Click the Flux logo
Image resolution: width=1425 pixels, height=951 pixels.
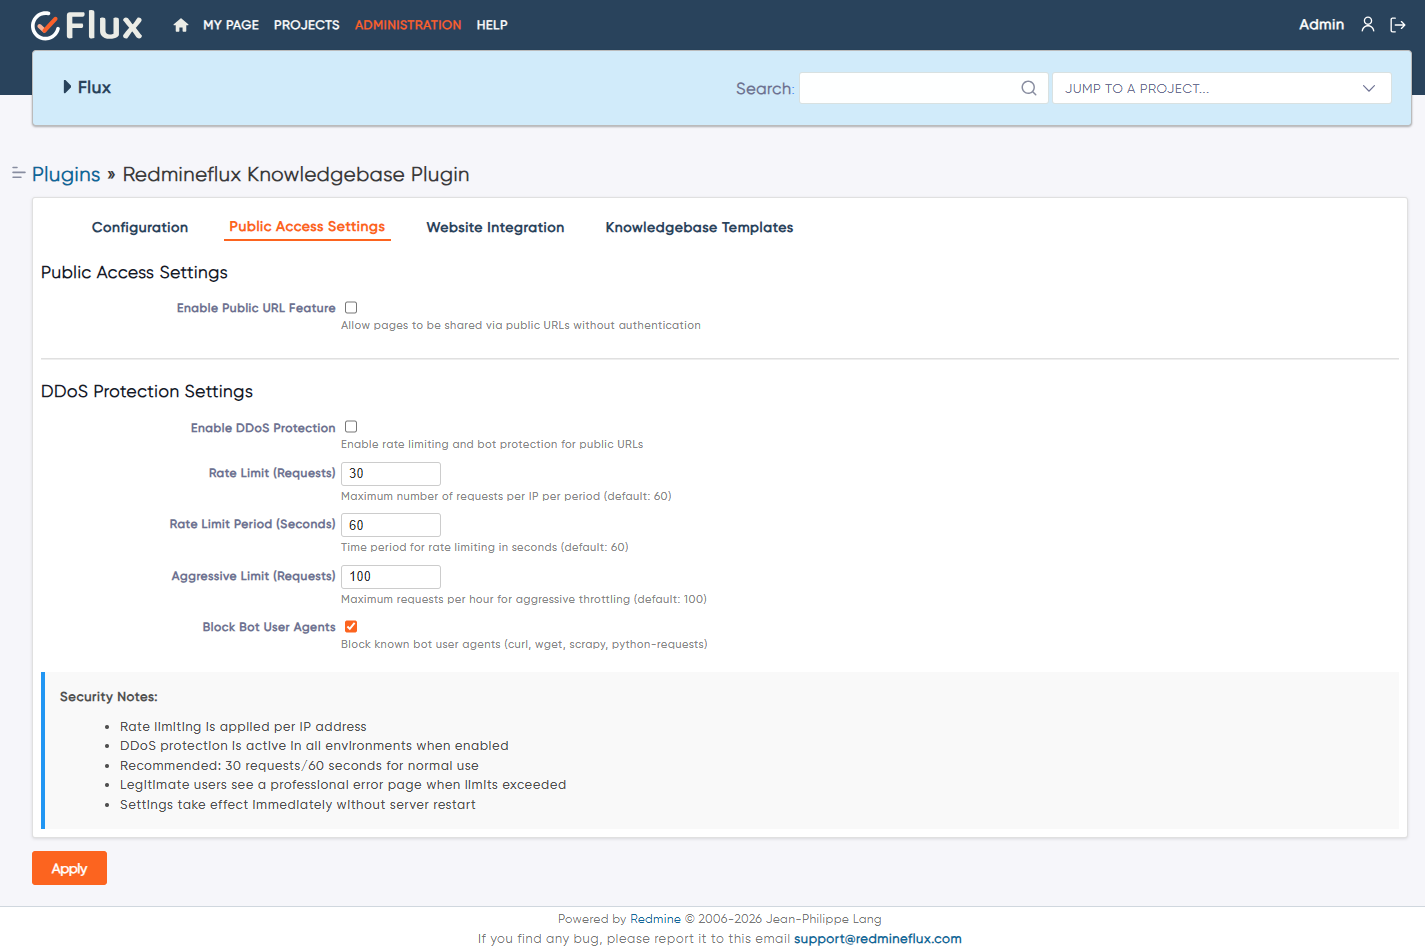click(x=87, y=25)
